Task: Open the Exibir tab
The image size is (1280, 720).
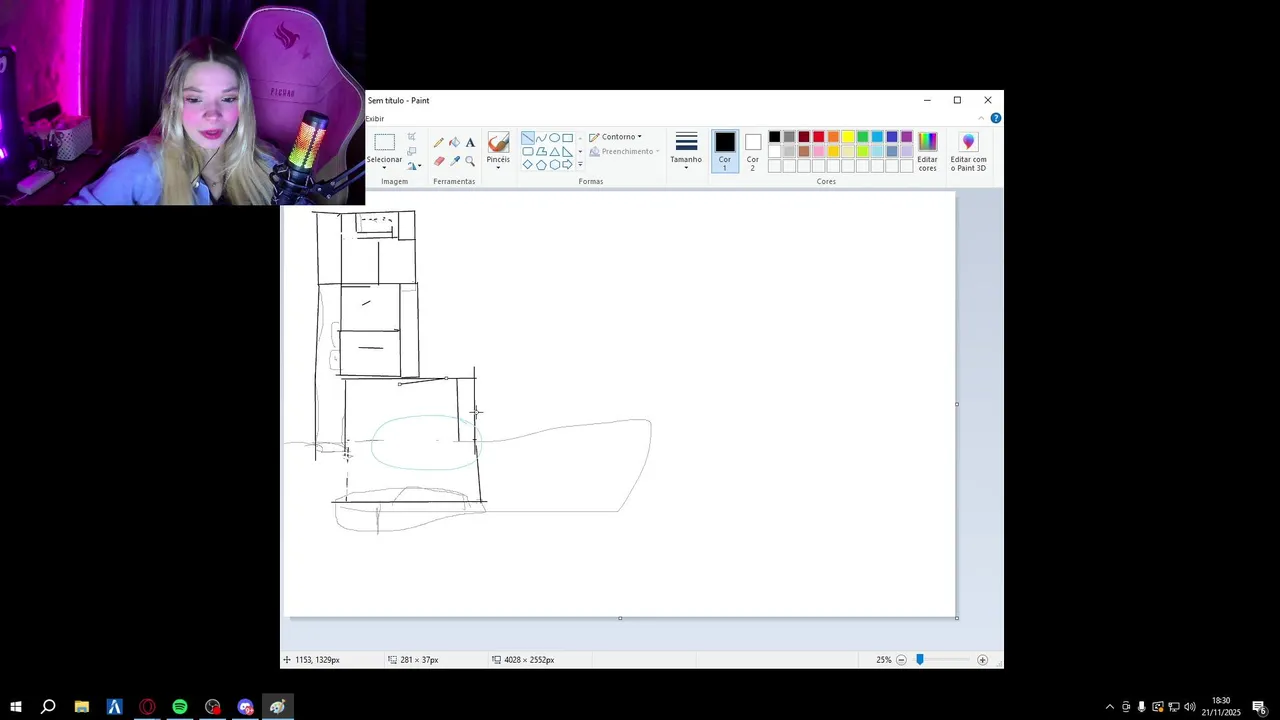Action: click(x=374, y=118)
